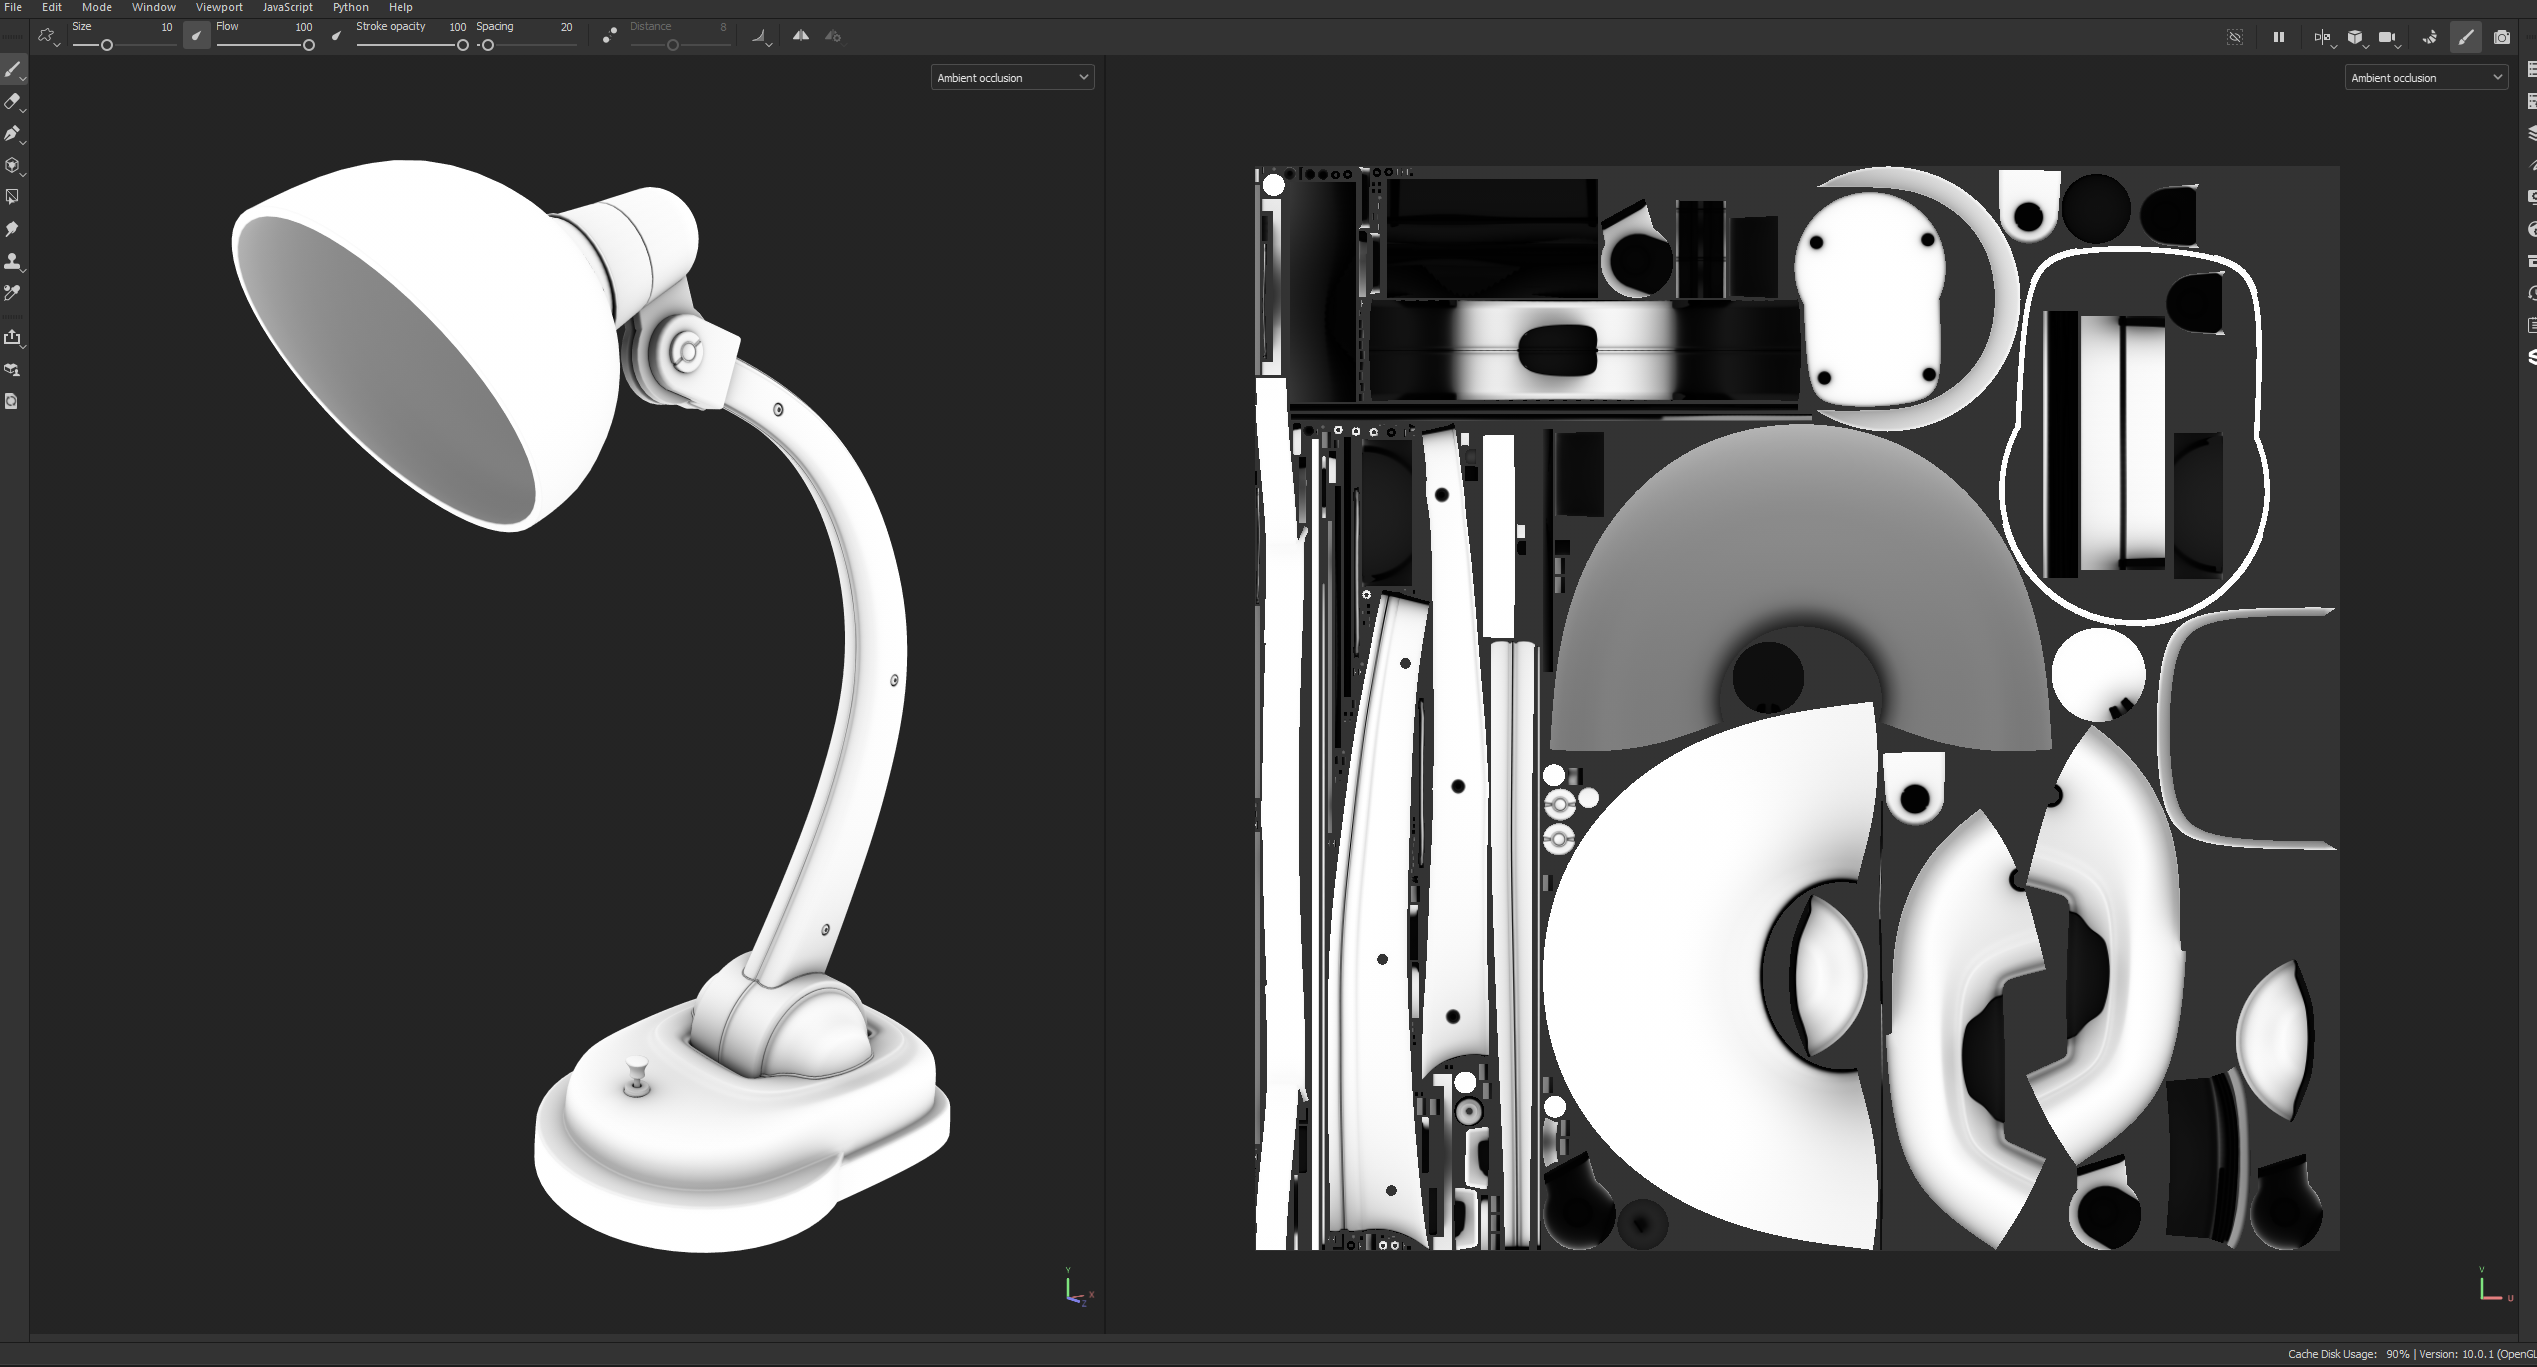Select the Polygon Fill cube tool
Image resolution: width=2537 pixels, height=1367 pixels.
tap(12, 165)
